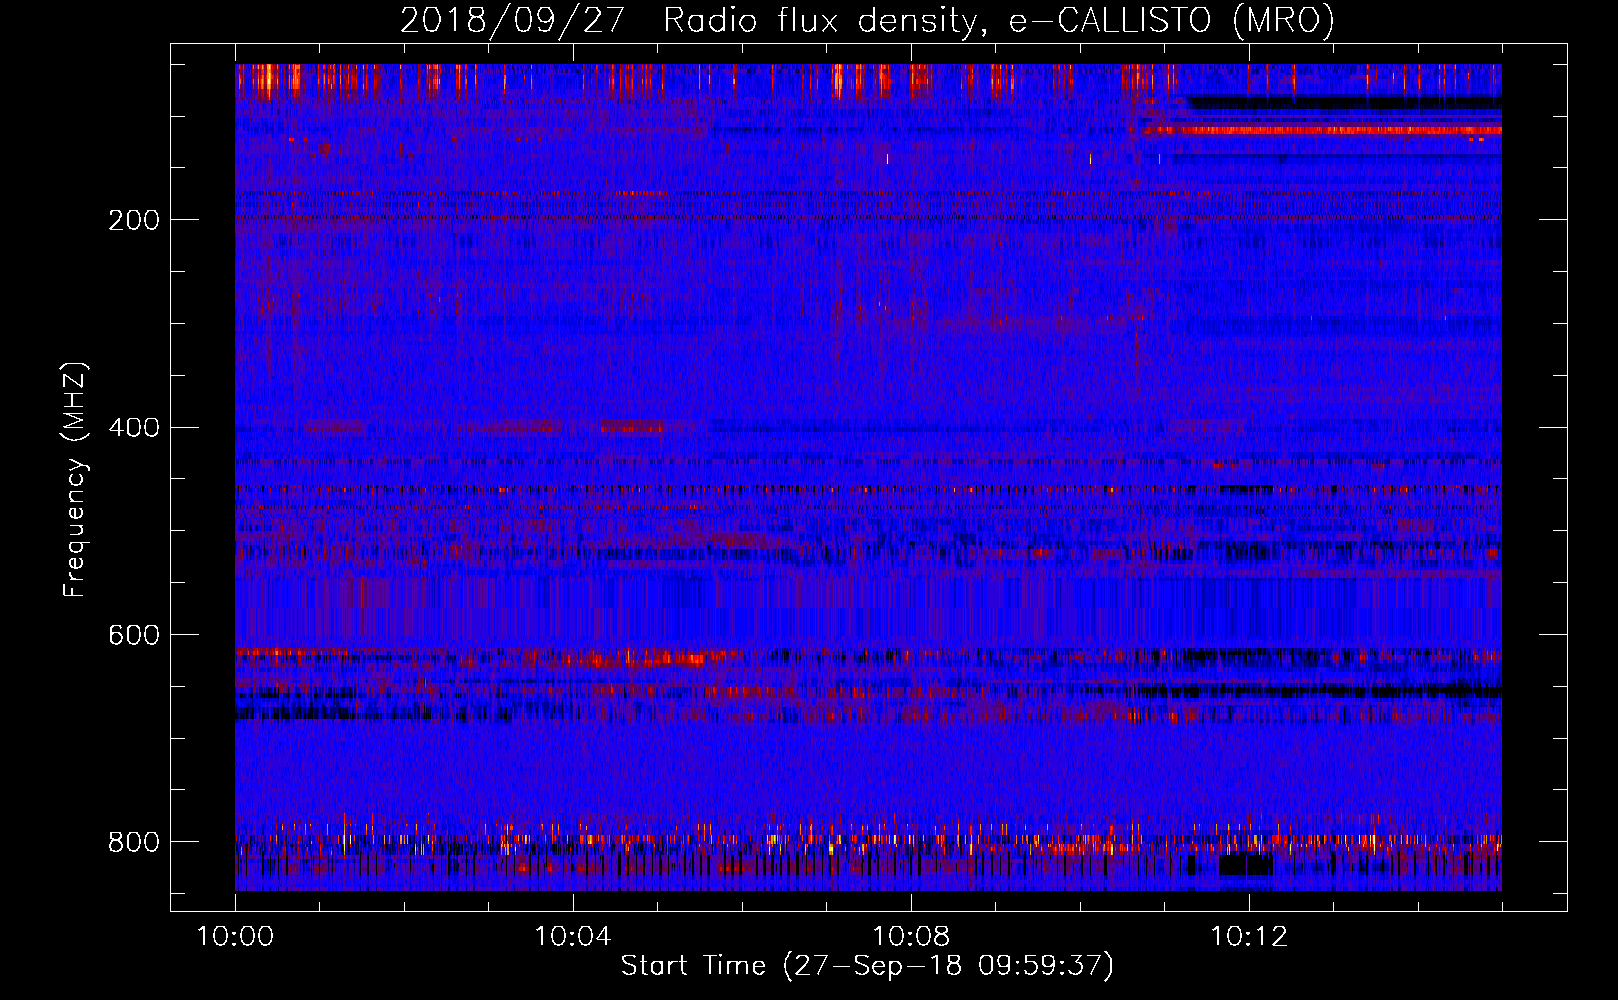Click the x-axis label 'Start Time (27-Sep-18 09:59:37)'
1618x1000 pixels.
[867, 966]
